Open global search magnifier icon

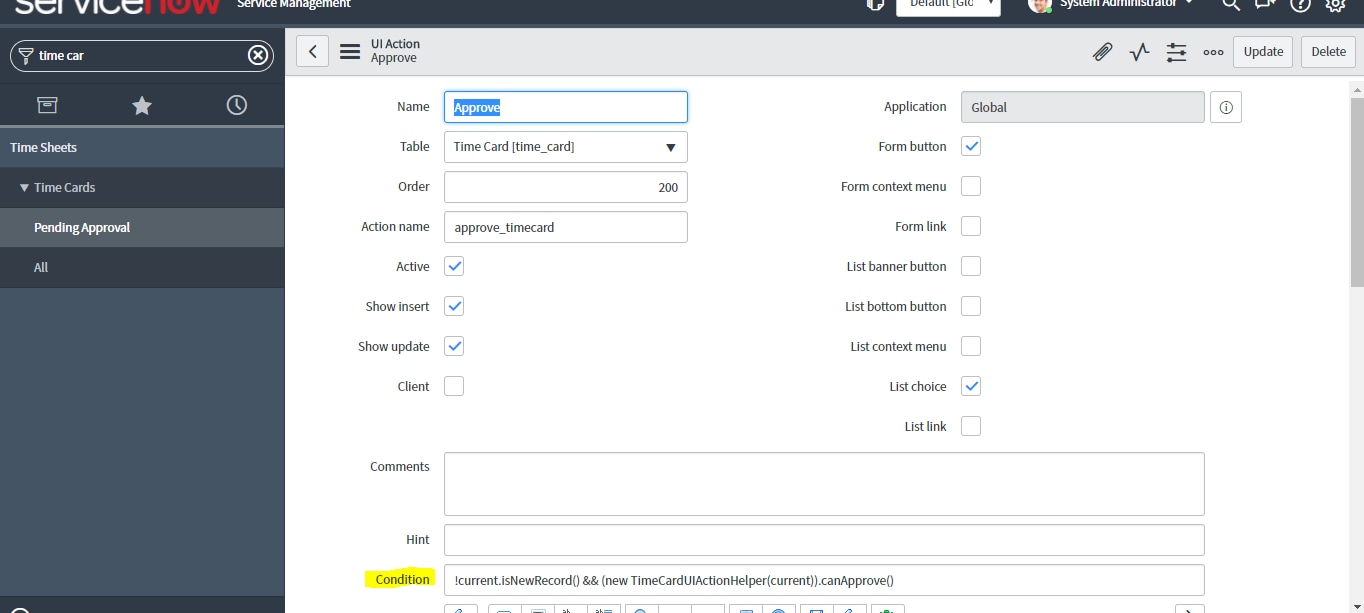(1231, 4)
